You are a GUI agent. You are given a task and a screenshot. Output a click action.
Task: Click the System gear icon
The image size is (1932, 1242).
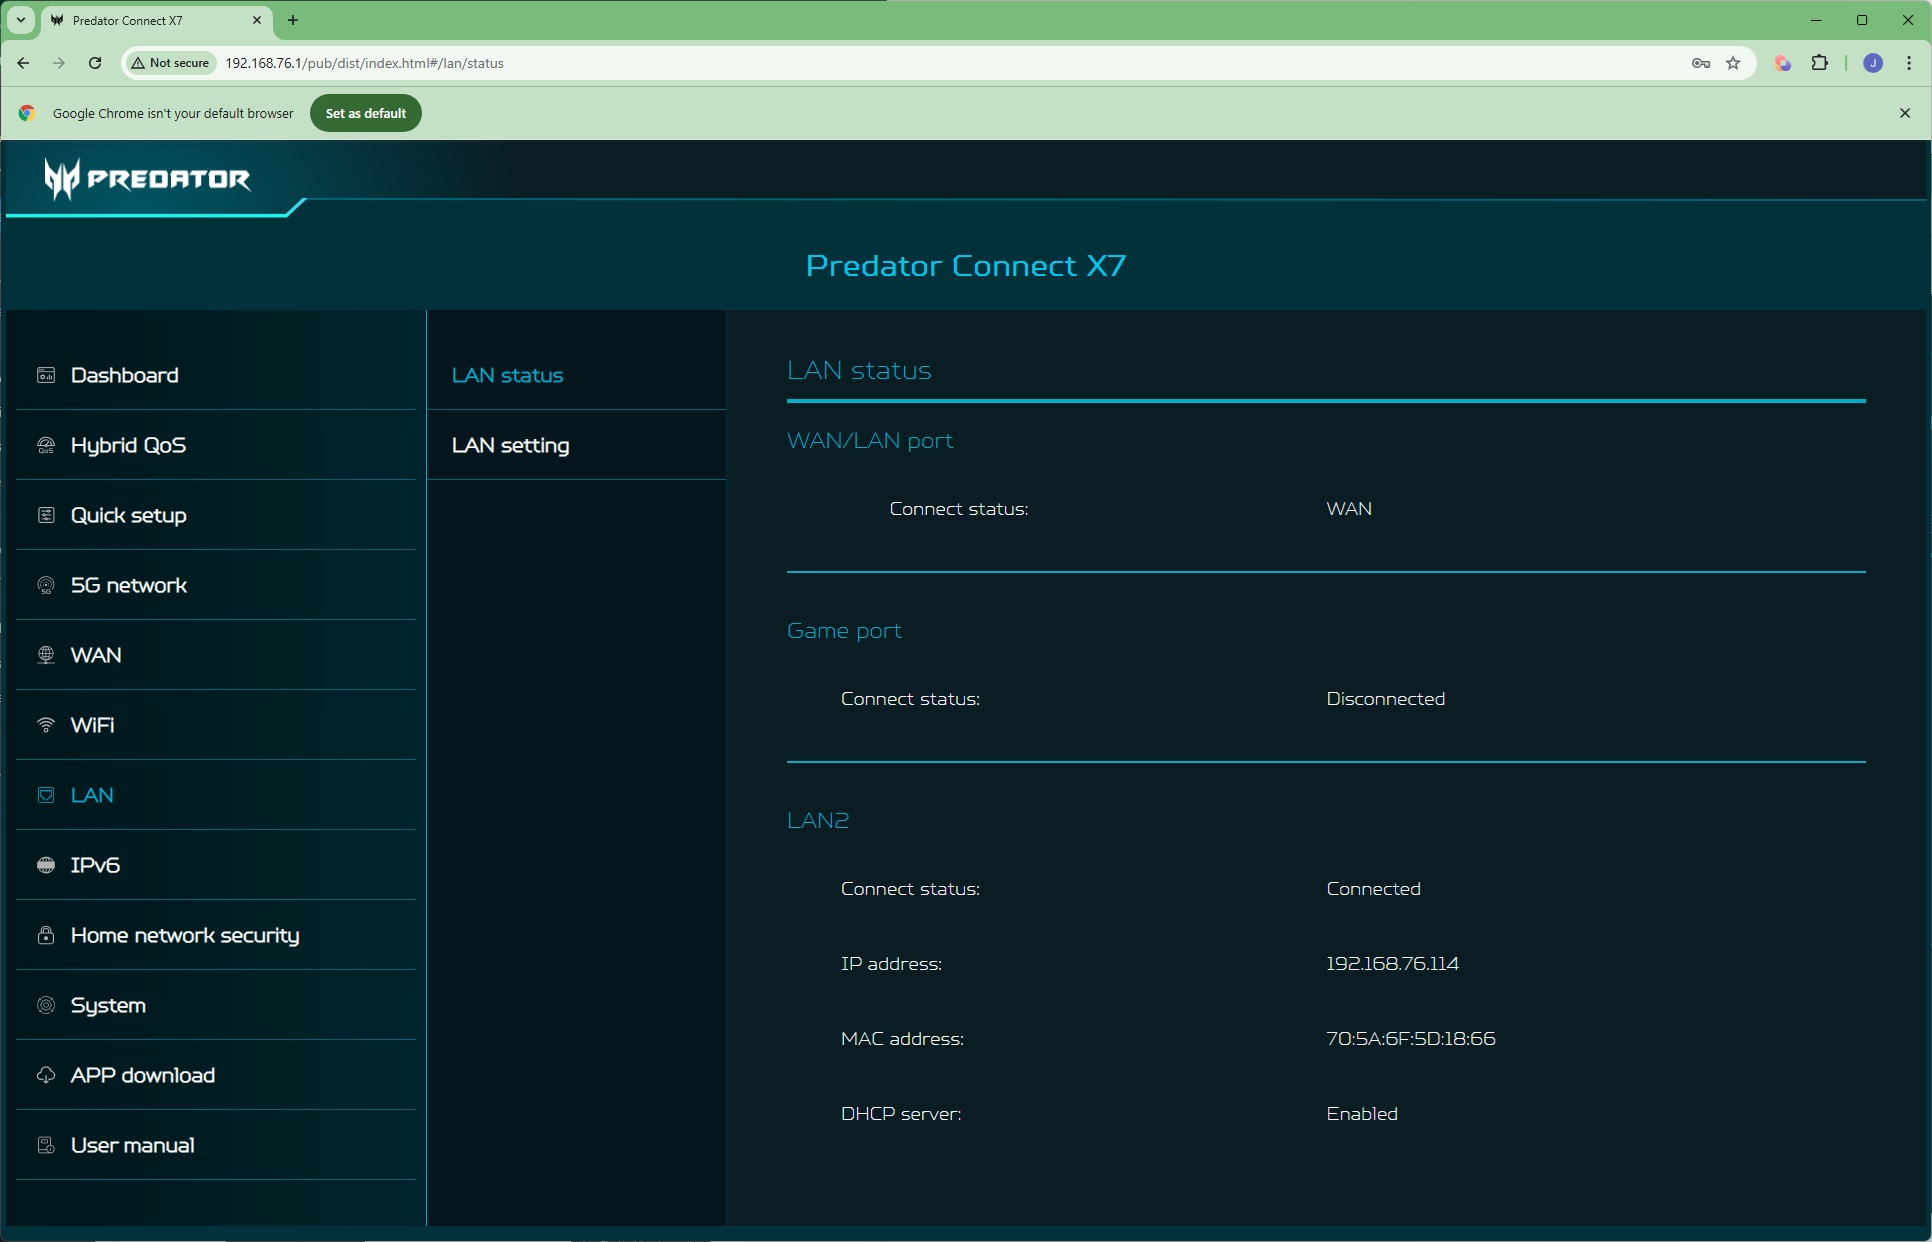(x=46, y=1005)
